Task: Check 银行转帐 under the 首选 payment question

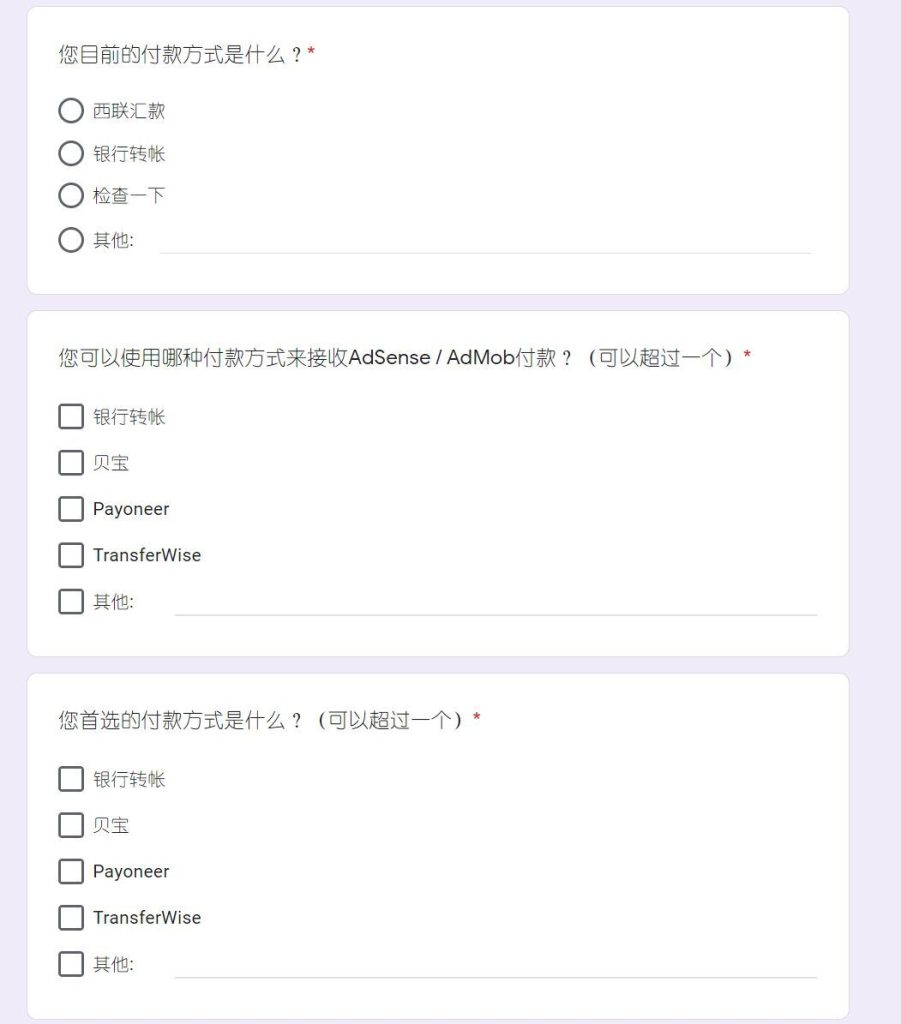Action: point(71,779)
